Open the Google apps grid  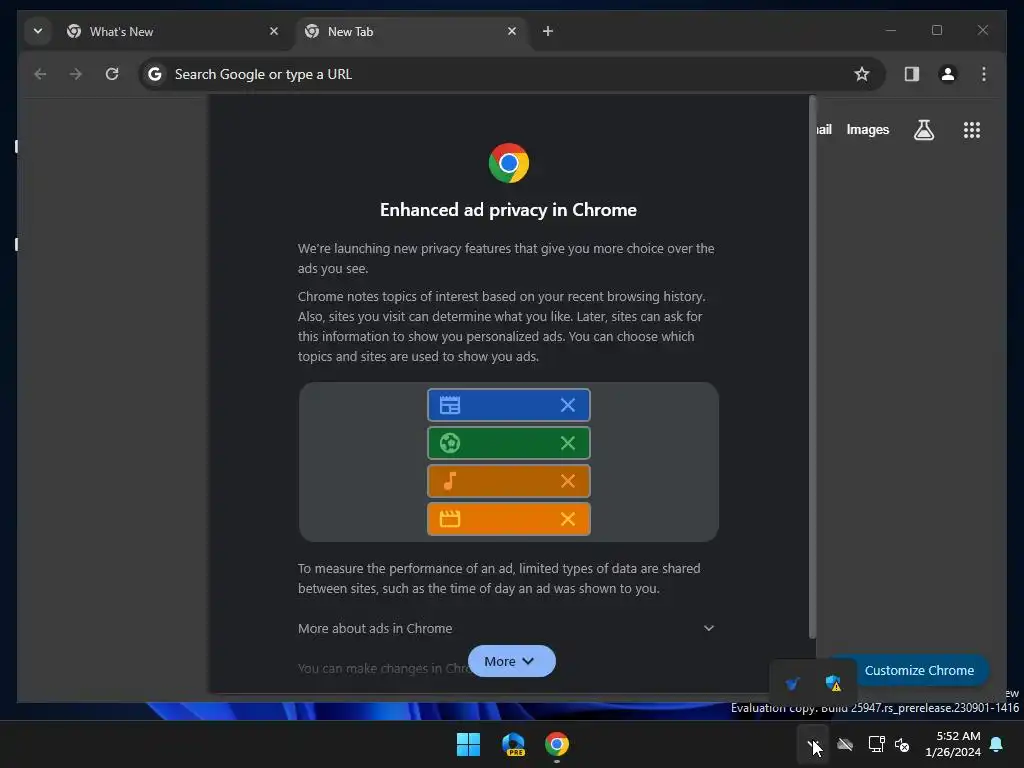(972, 130)
